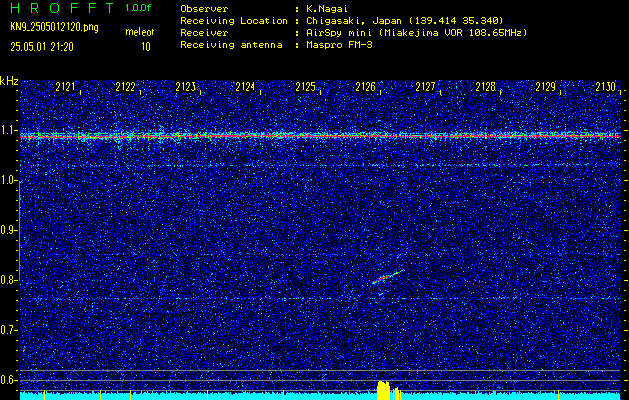
Task: Click the red carrier line below the 1.1 kHz mark
Action: pyautogui.click(x=320, y=137)
